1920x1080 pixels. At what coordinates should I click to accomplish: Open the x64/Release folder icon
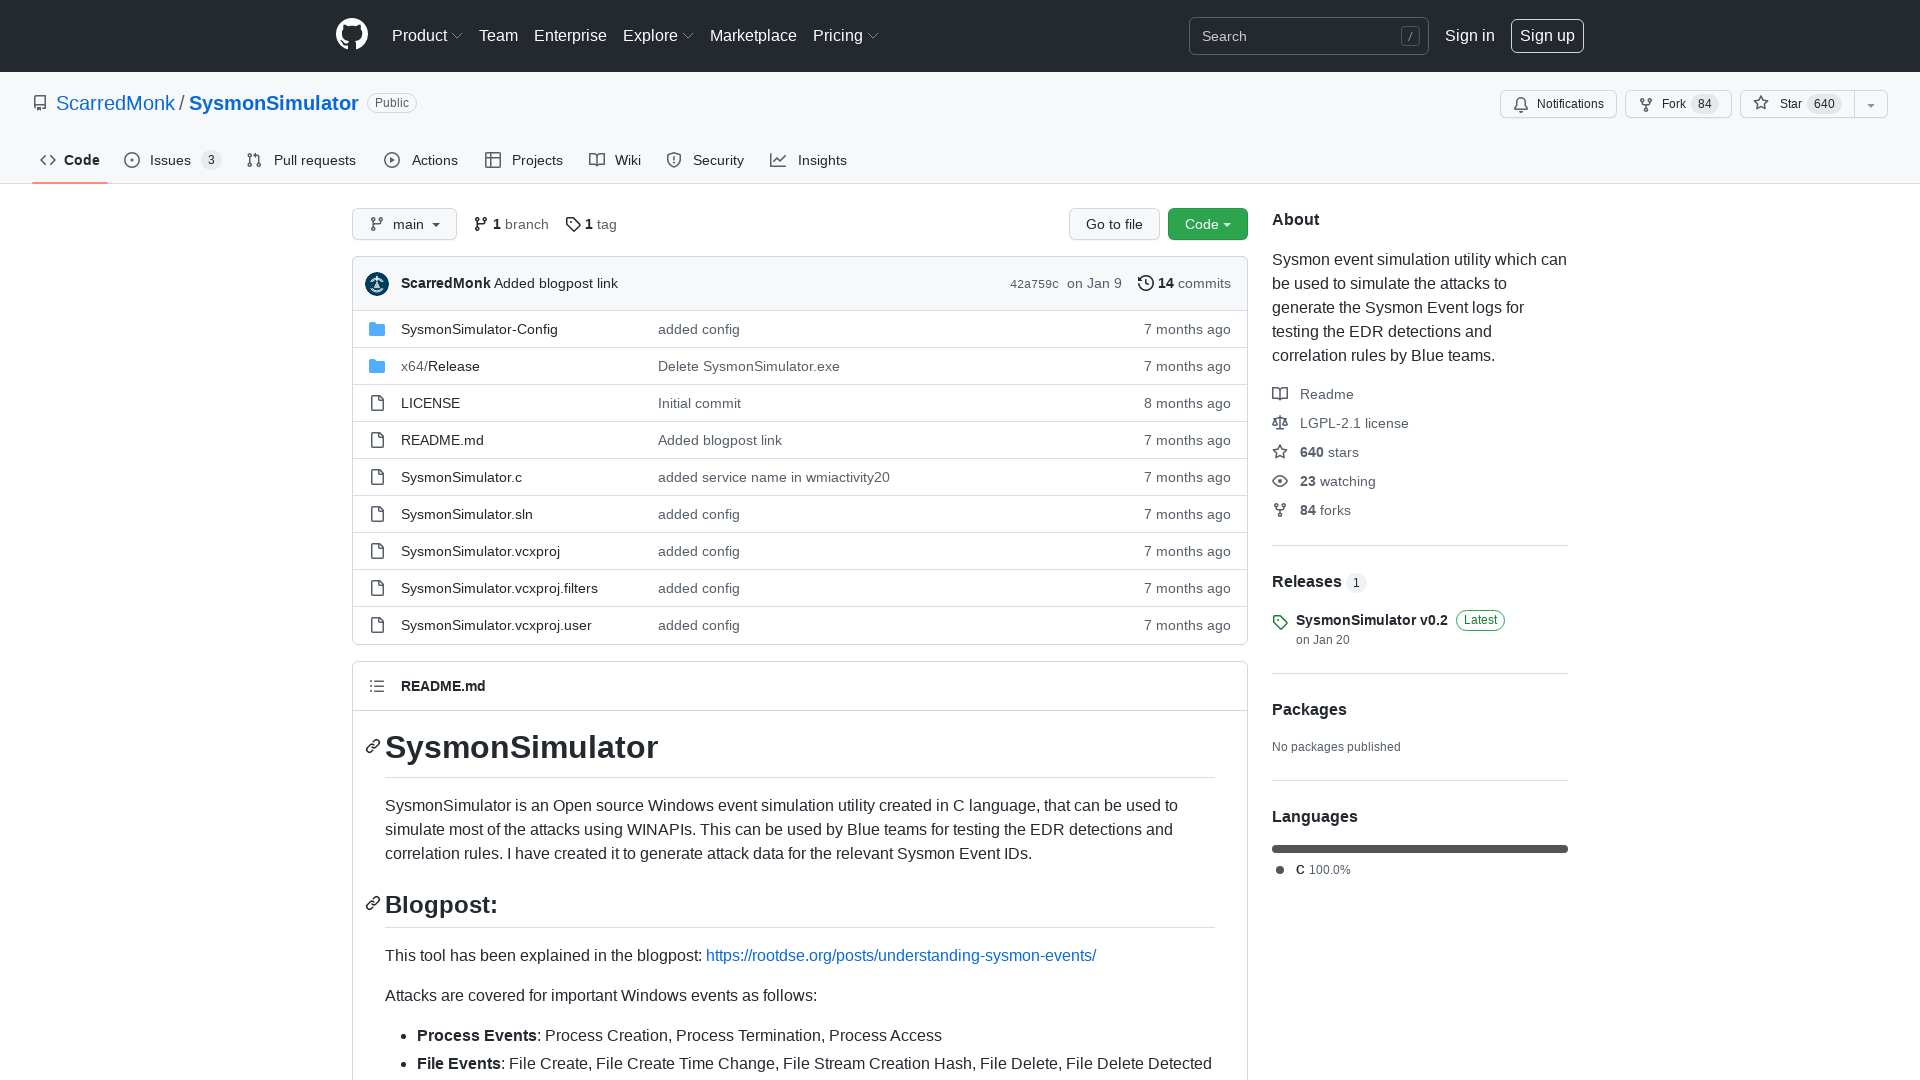tap(377, 366)
